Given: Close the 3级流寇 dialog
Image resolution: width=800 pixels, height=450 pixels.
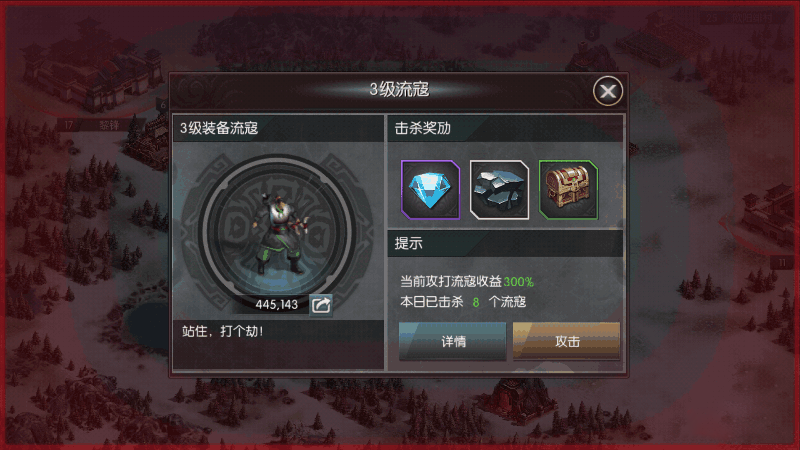Looking at the screenshot, I should click(x=608, y=91).
